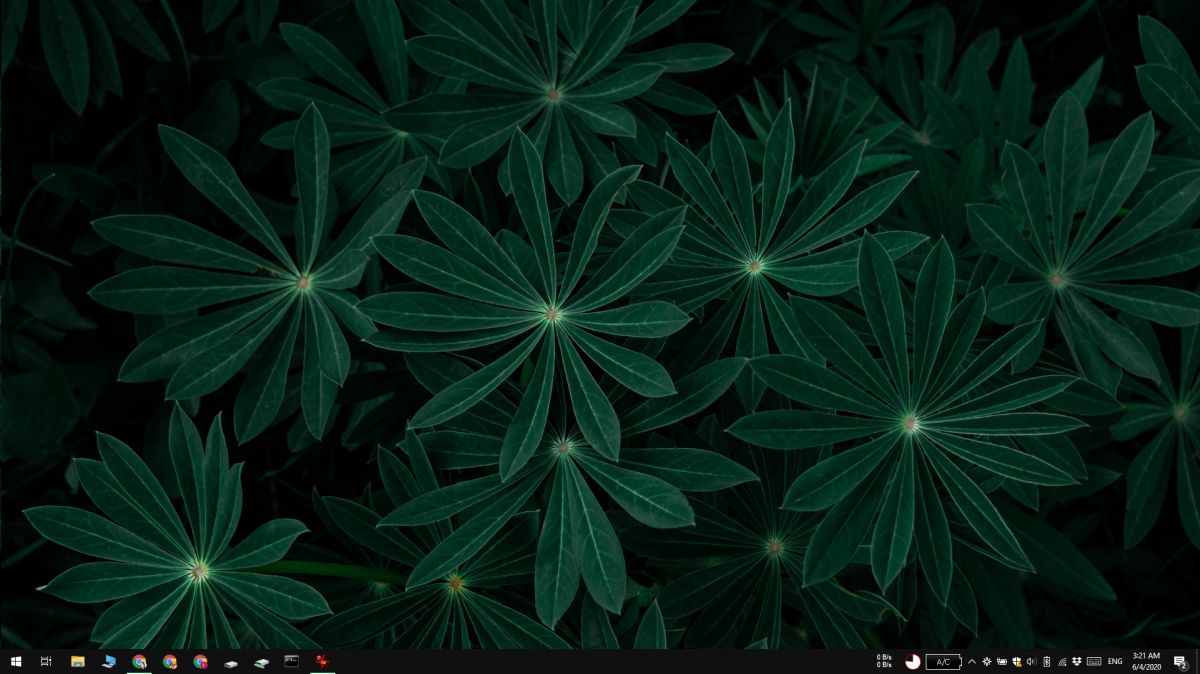Open the Wi-Fi network status icon
This screenshot has width=1200, height=674.
coord(1062,661)
